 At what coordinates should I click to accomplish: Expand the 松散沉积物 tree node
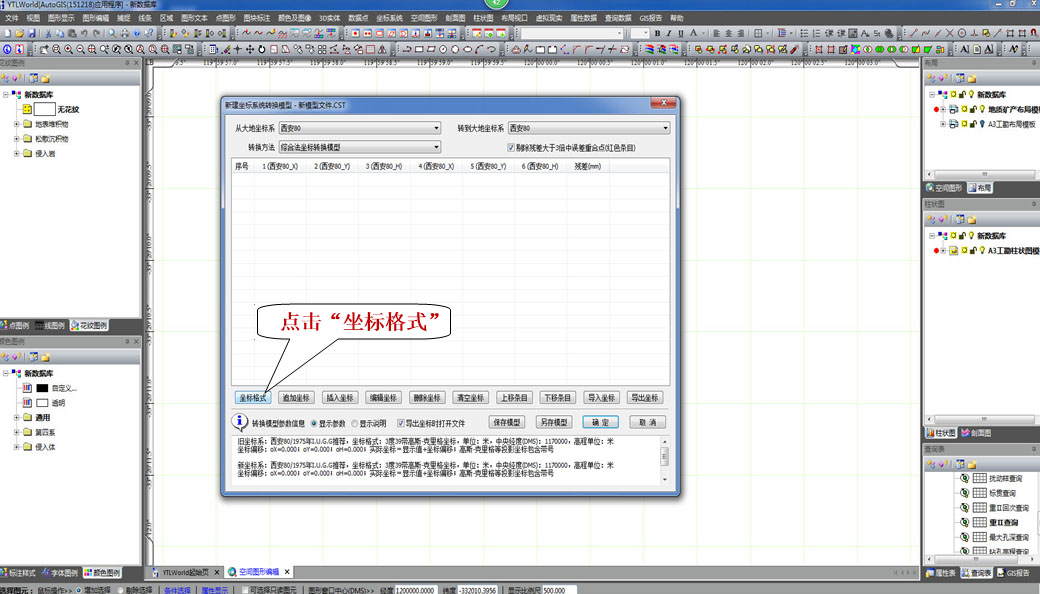coord(17,139)
